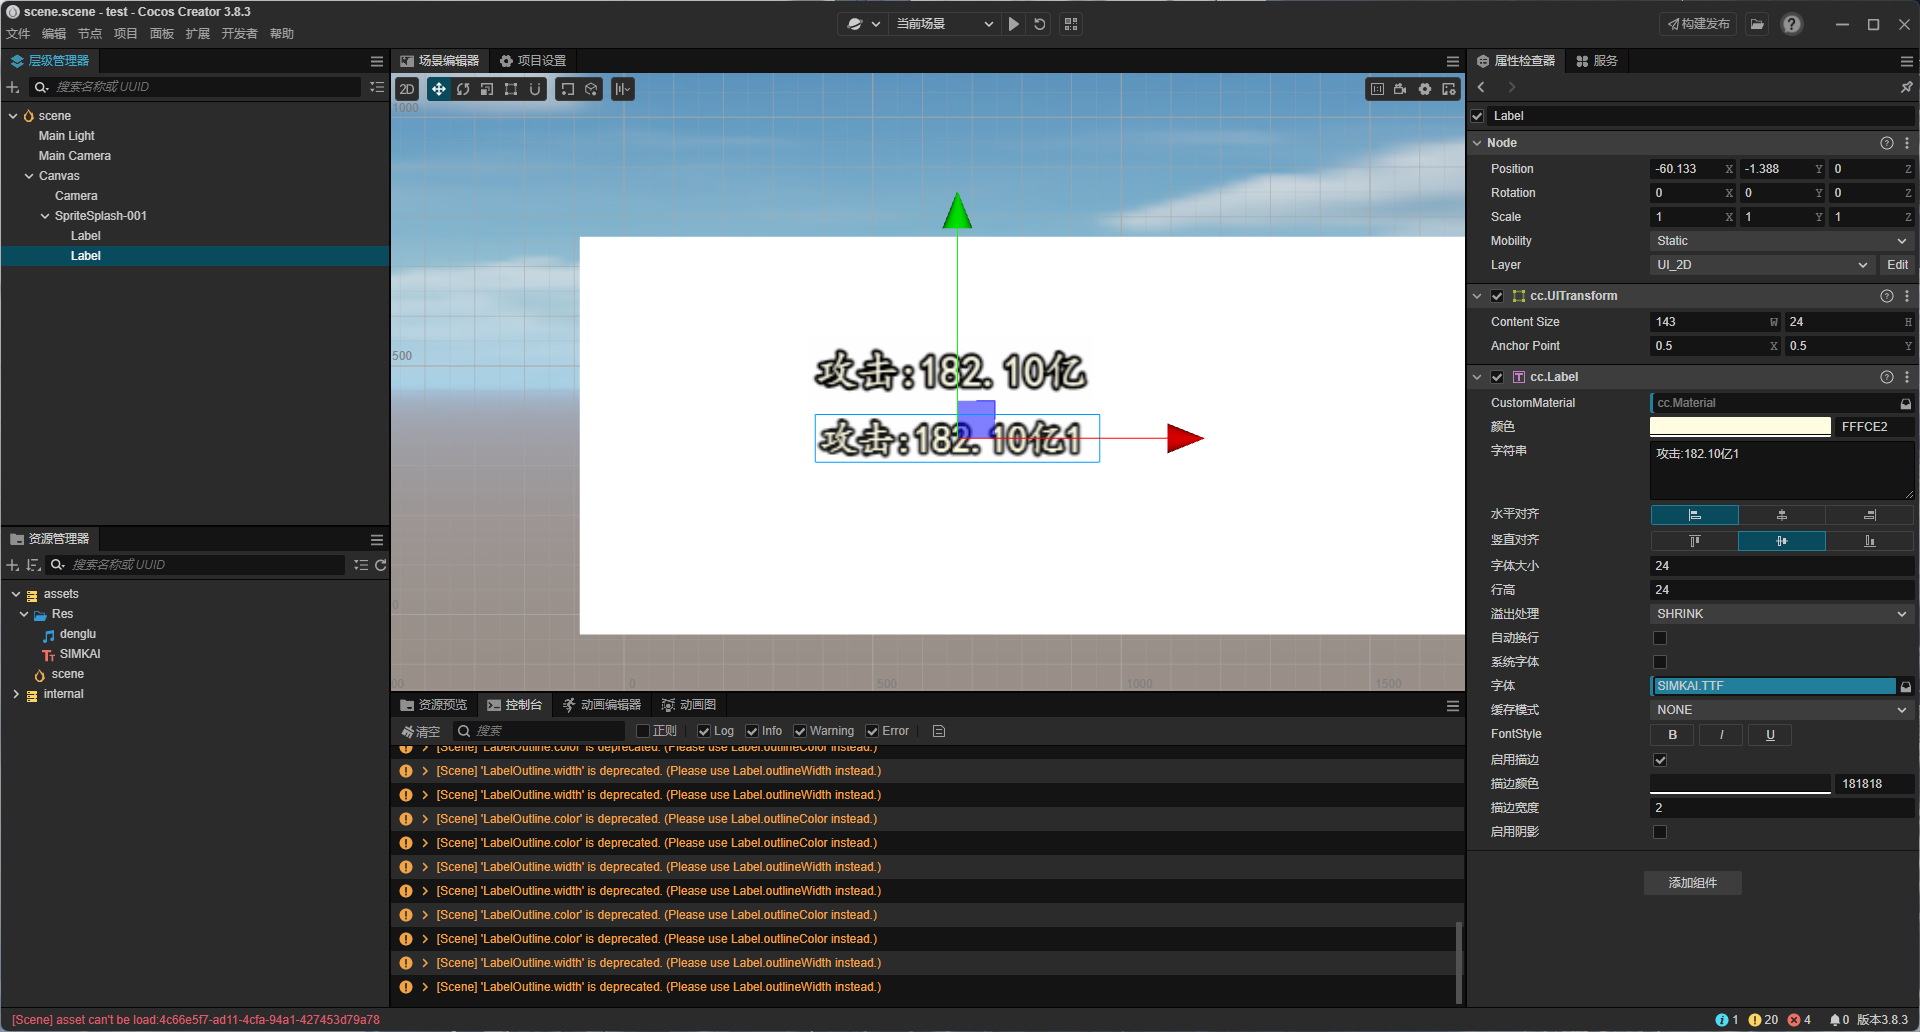Open the scene camera settings icon
Viewport: 1920px width, 1032px height.
click(x=1400, y=89)
